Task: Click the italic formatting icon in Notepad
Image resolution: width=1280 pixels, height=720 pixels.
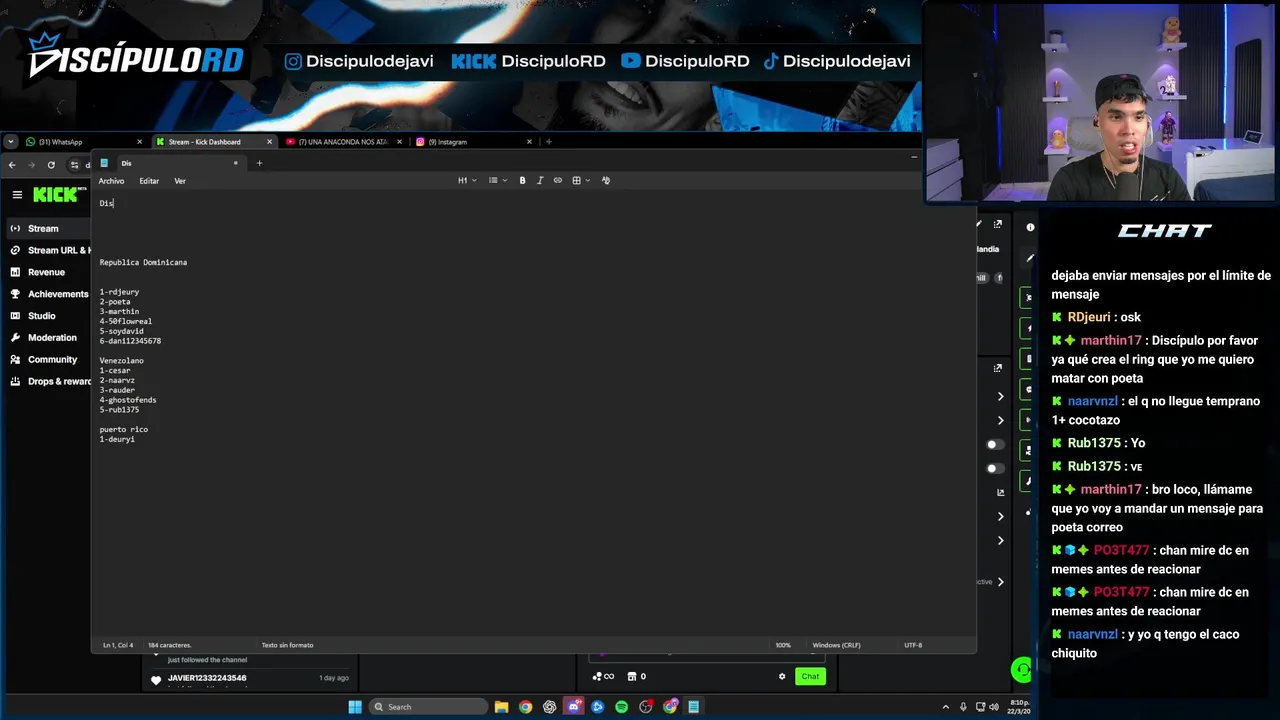Action: [x=540, y=181]
